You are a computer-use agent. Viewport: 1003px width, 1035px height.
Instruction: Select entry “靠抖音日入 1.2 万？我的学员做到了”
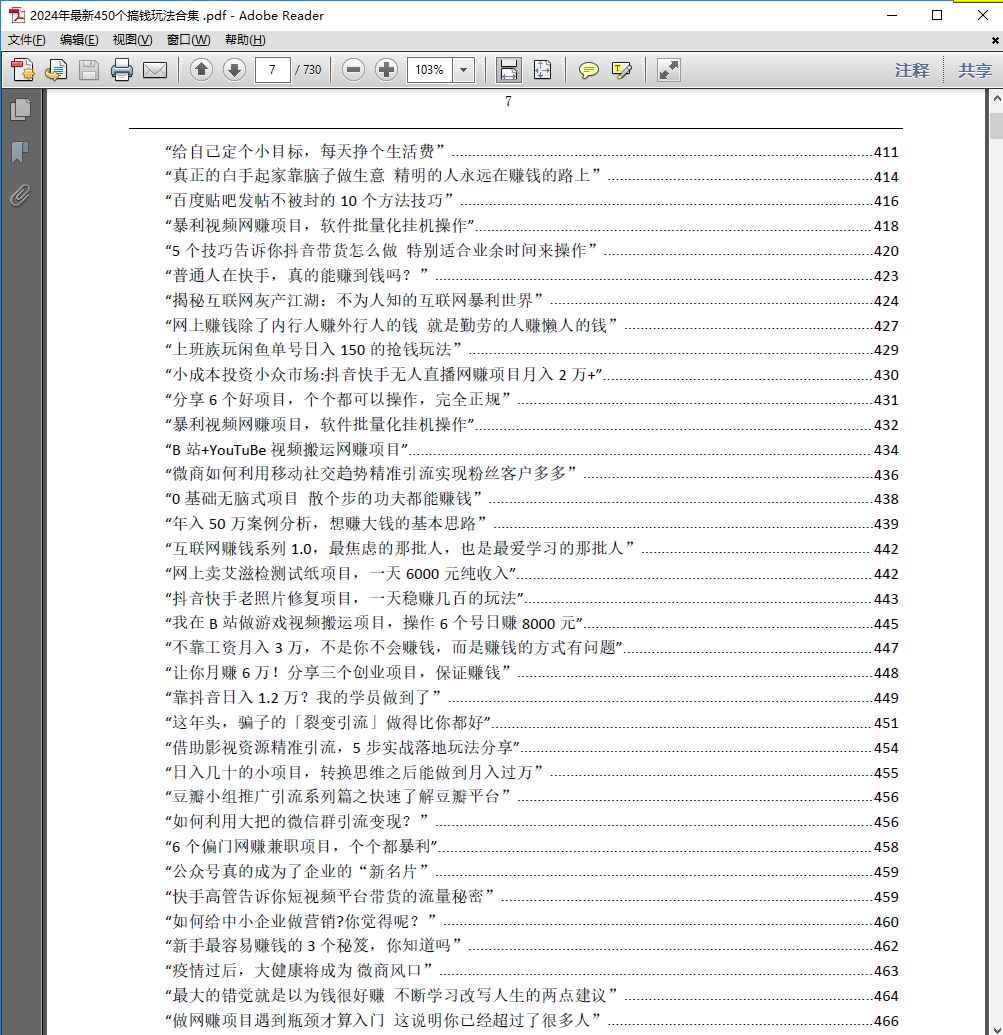(531, 698)
